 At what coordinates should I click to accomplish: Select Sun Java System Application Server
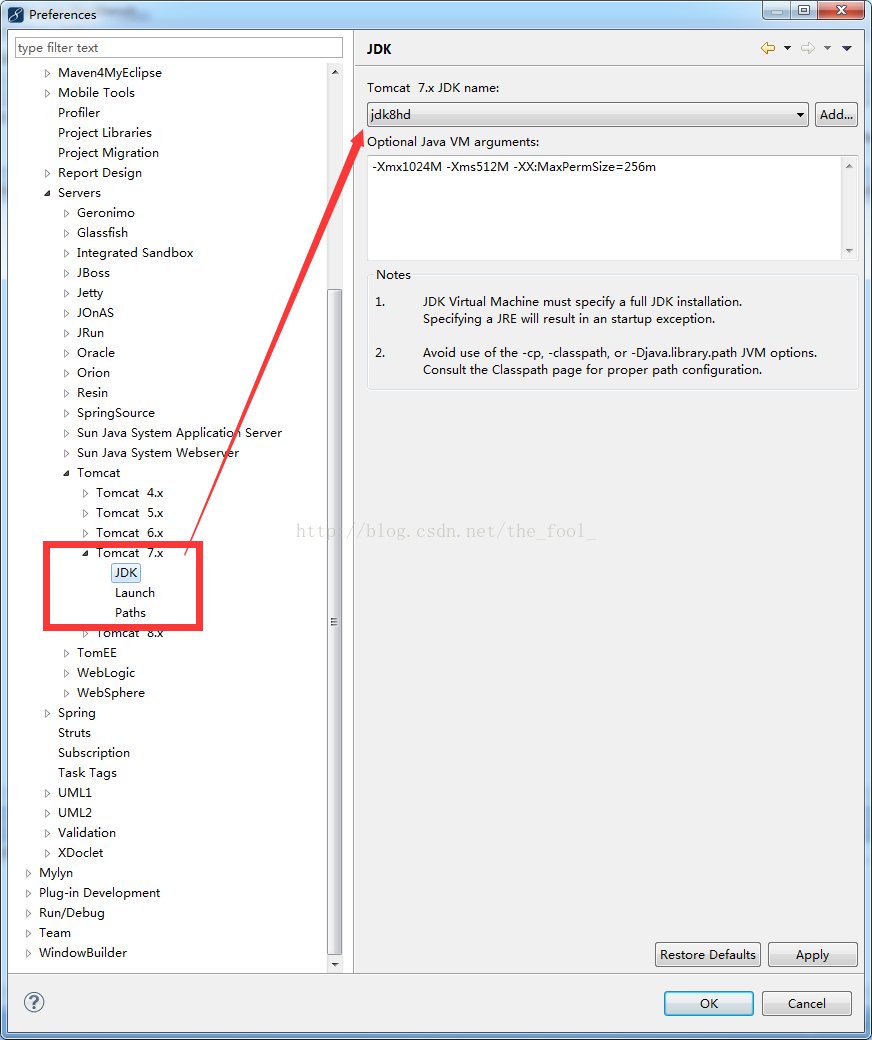click(x=179, y=432)
